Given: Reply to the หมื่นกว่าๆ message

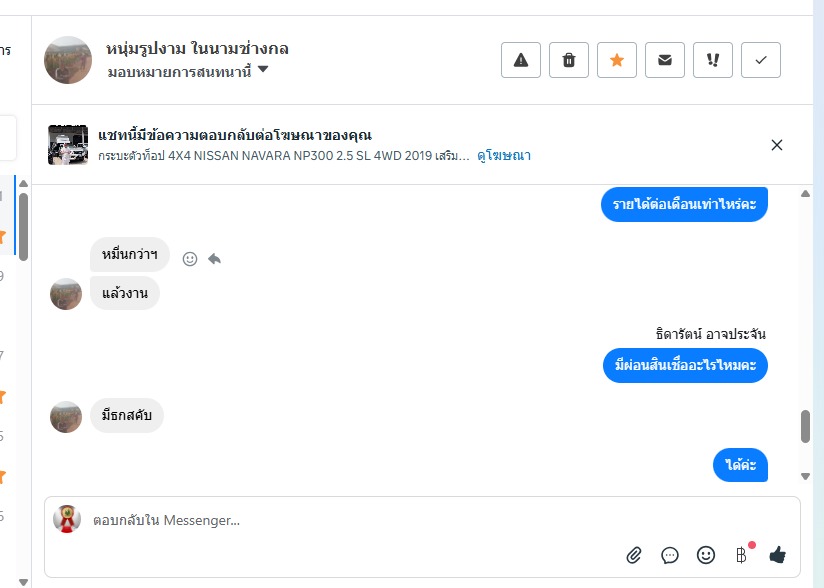Looking at the screenshot, I should 214,259.
